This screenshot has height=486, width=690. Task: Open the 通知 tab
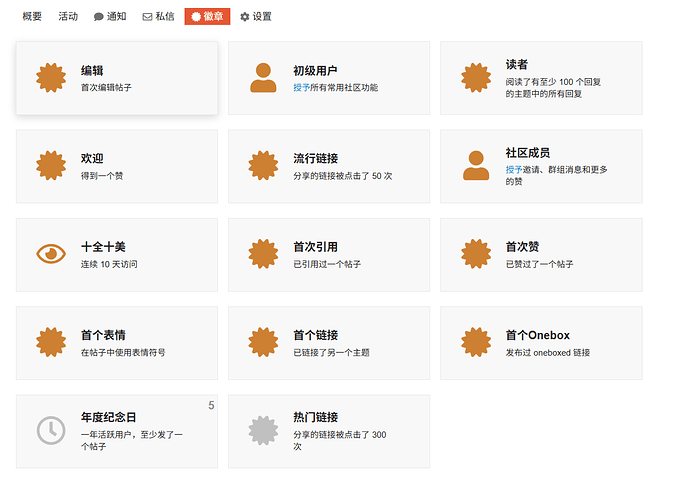[110, 17]
